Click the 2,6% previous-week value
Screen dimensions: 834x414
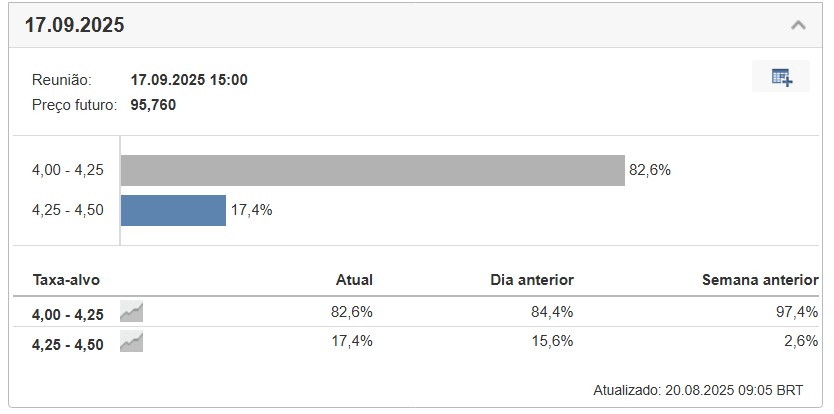801,341
